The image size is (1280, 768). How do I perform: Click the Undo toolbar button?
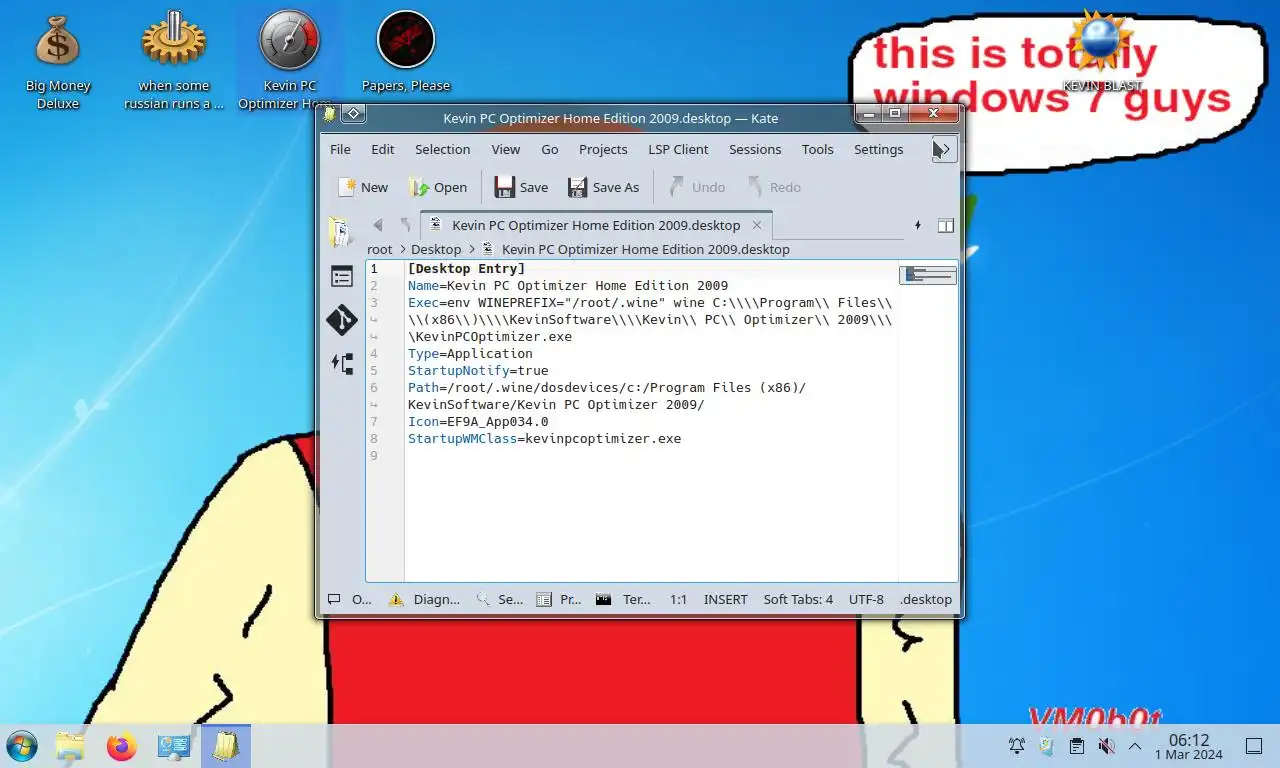click(697, 187)
